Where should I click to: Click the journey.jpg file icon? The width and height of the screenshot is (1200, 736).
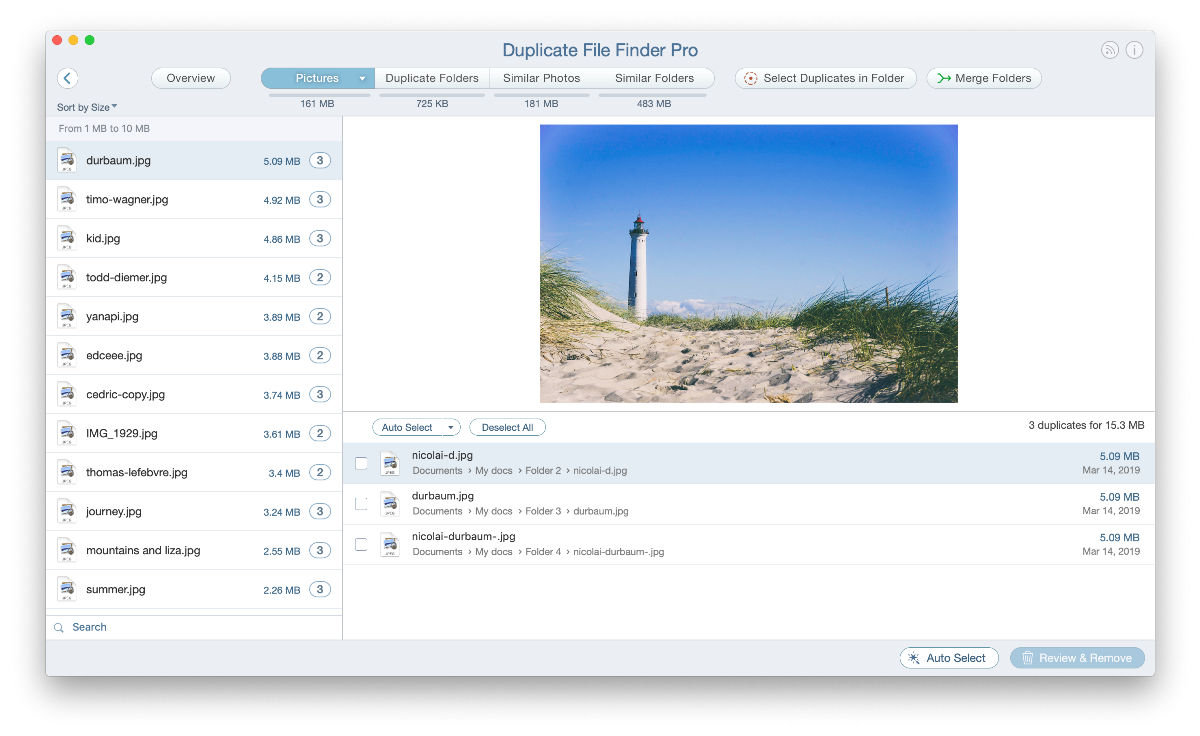coord(66,511)
